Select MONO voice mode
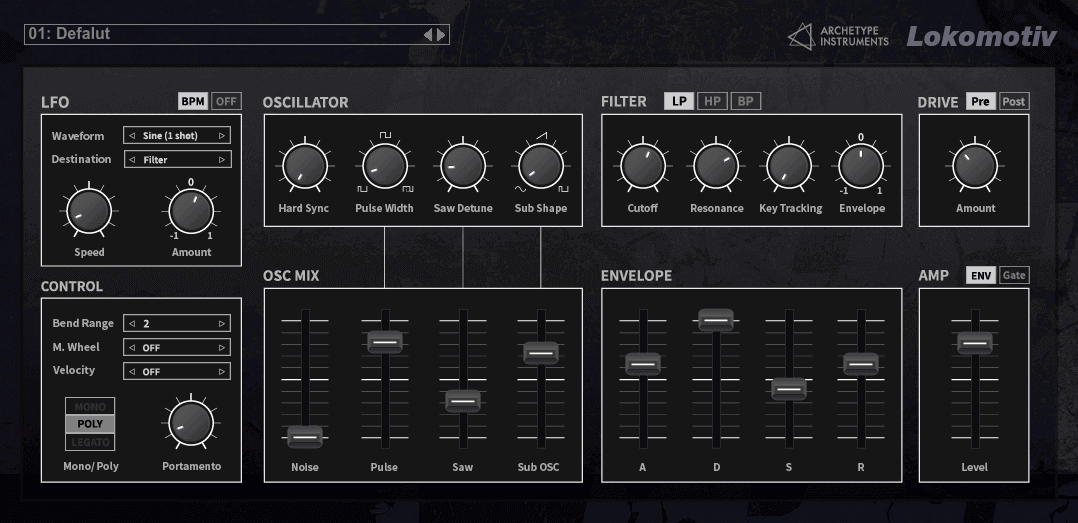 [x=90, y=406]
